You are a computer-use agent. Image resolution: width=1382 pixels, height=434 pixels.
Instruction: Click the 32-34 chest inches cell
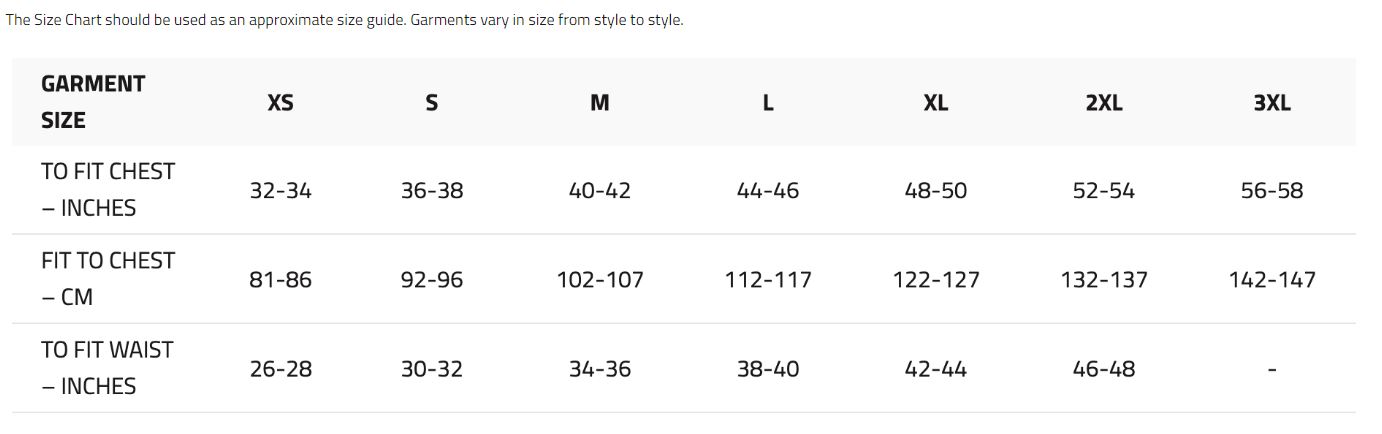[x=280, y=190]
